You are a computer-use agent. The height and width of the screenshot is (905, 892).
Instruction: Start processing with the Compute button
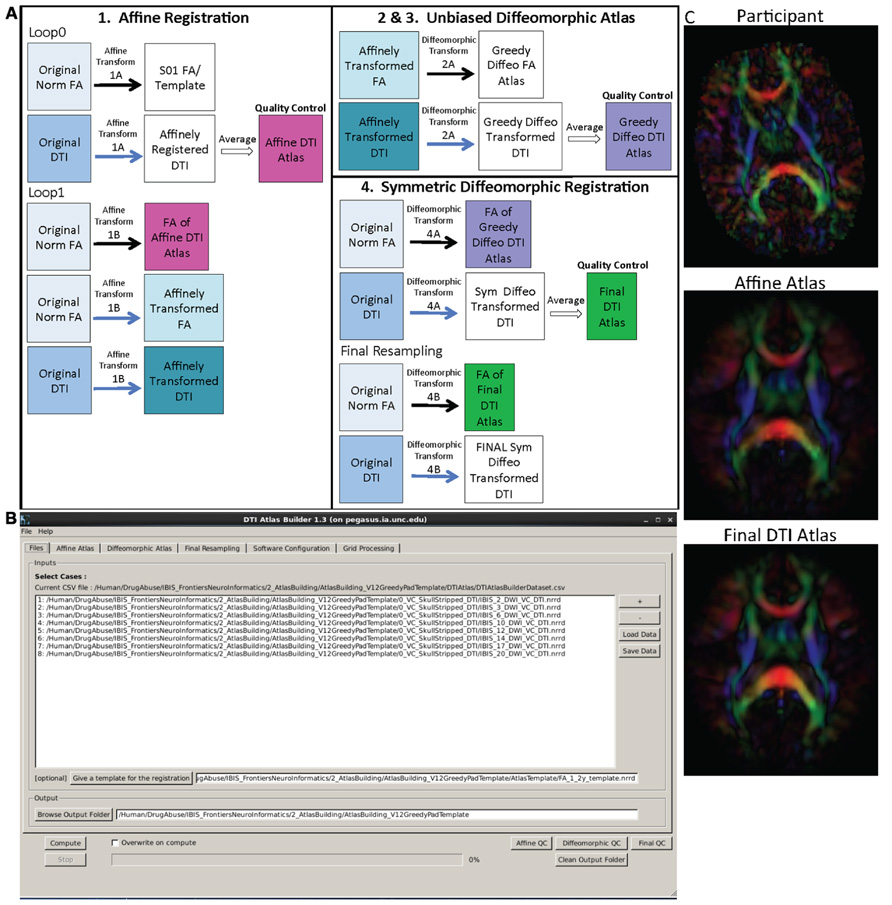click(65, 843)
